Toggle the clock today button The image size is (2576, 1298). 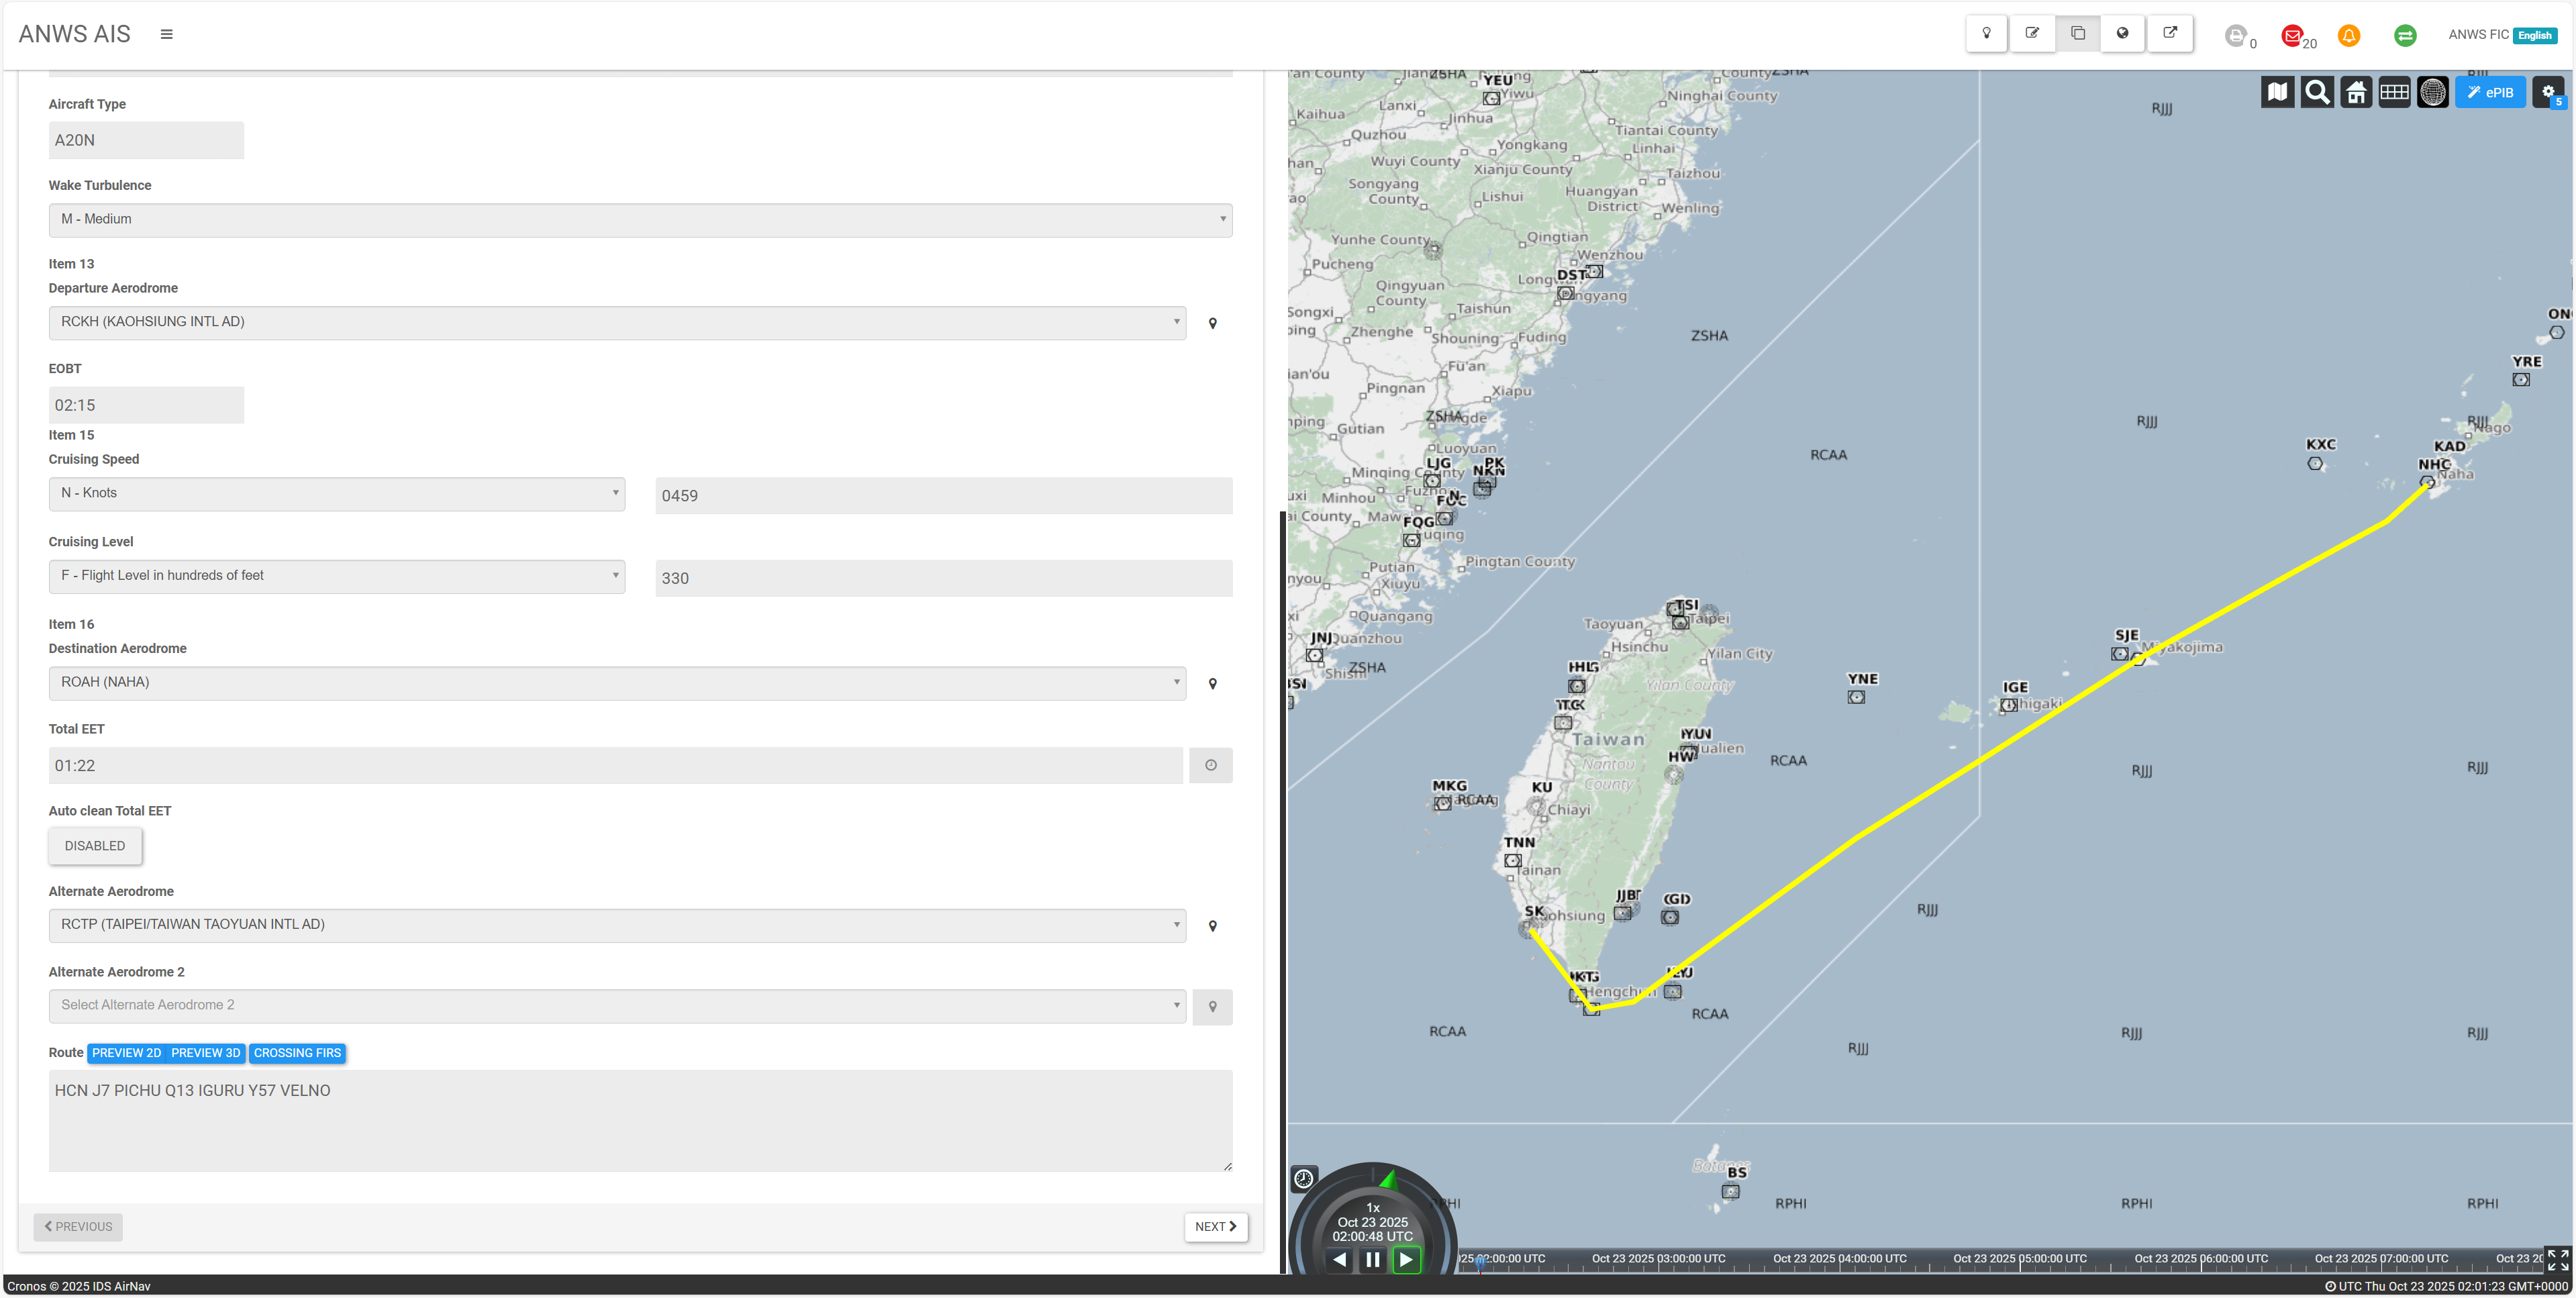(1303, 1178)
